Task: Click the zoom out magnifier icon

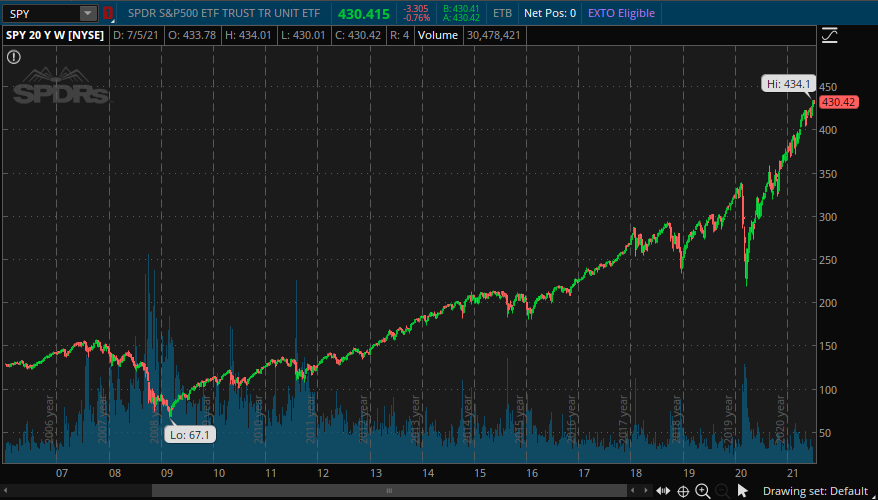Action: pyautogui.click(x=722, y=492)
